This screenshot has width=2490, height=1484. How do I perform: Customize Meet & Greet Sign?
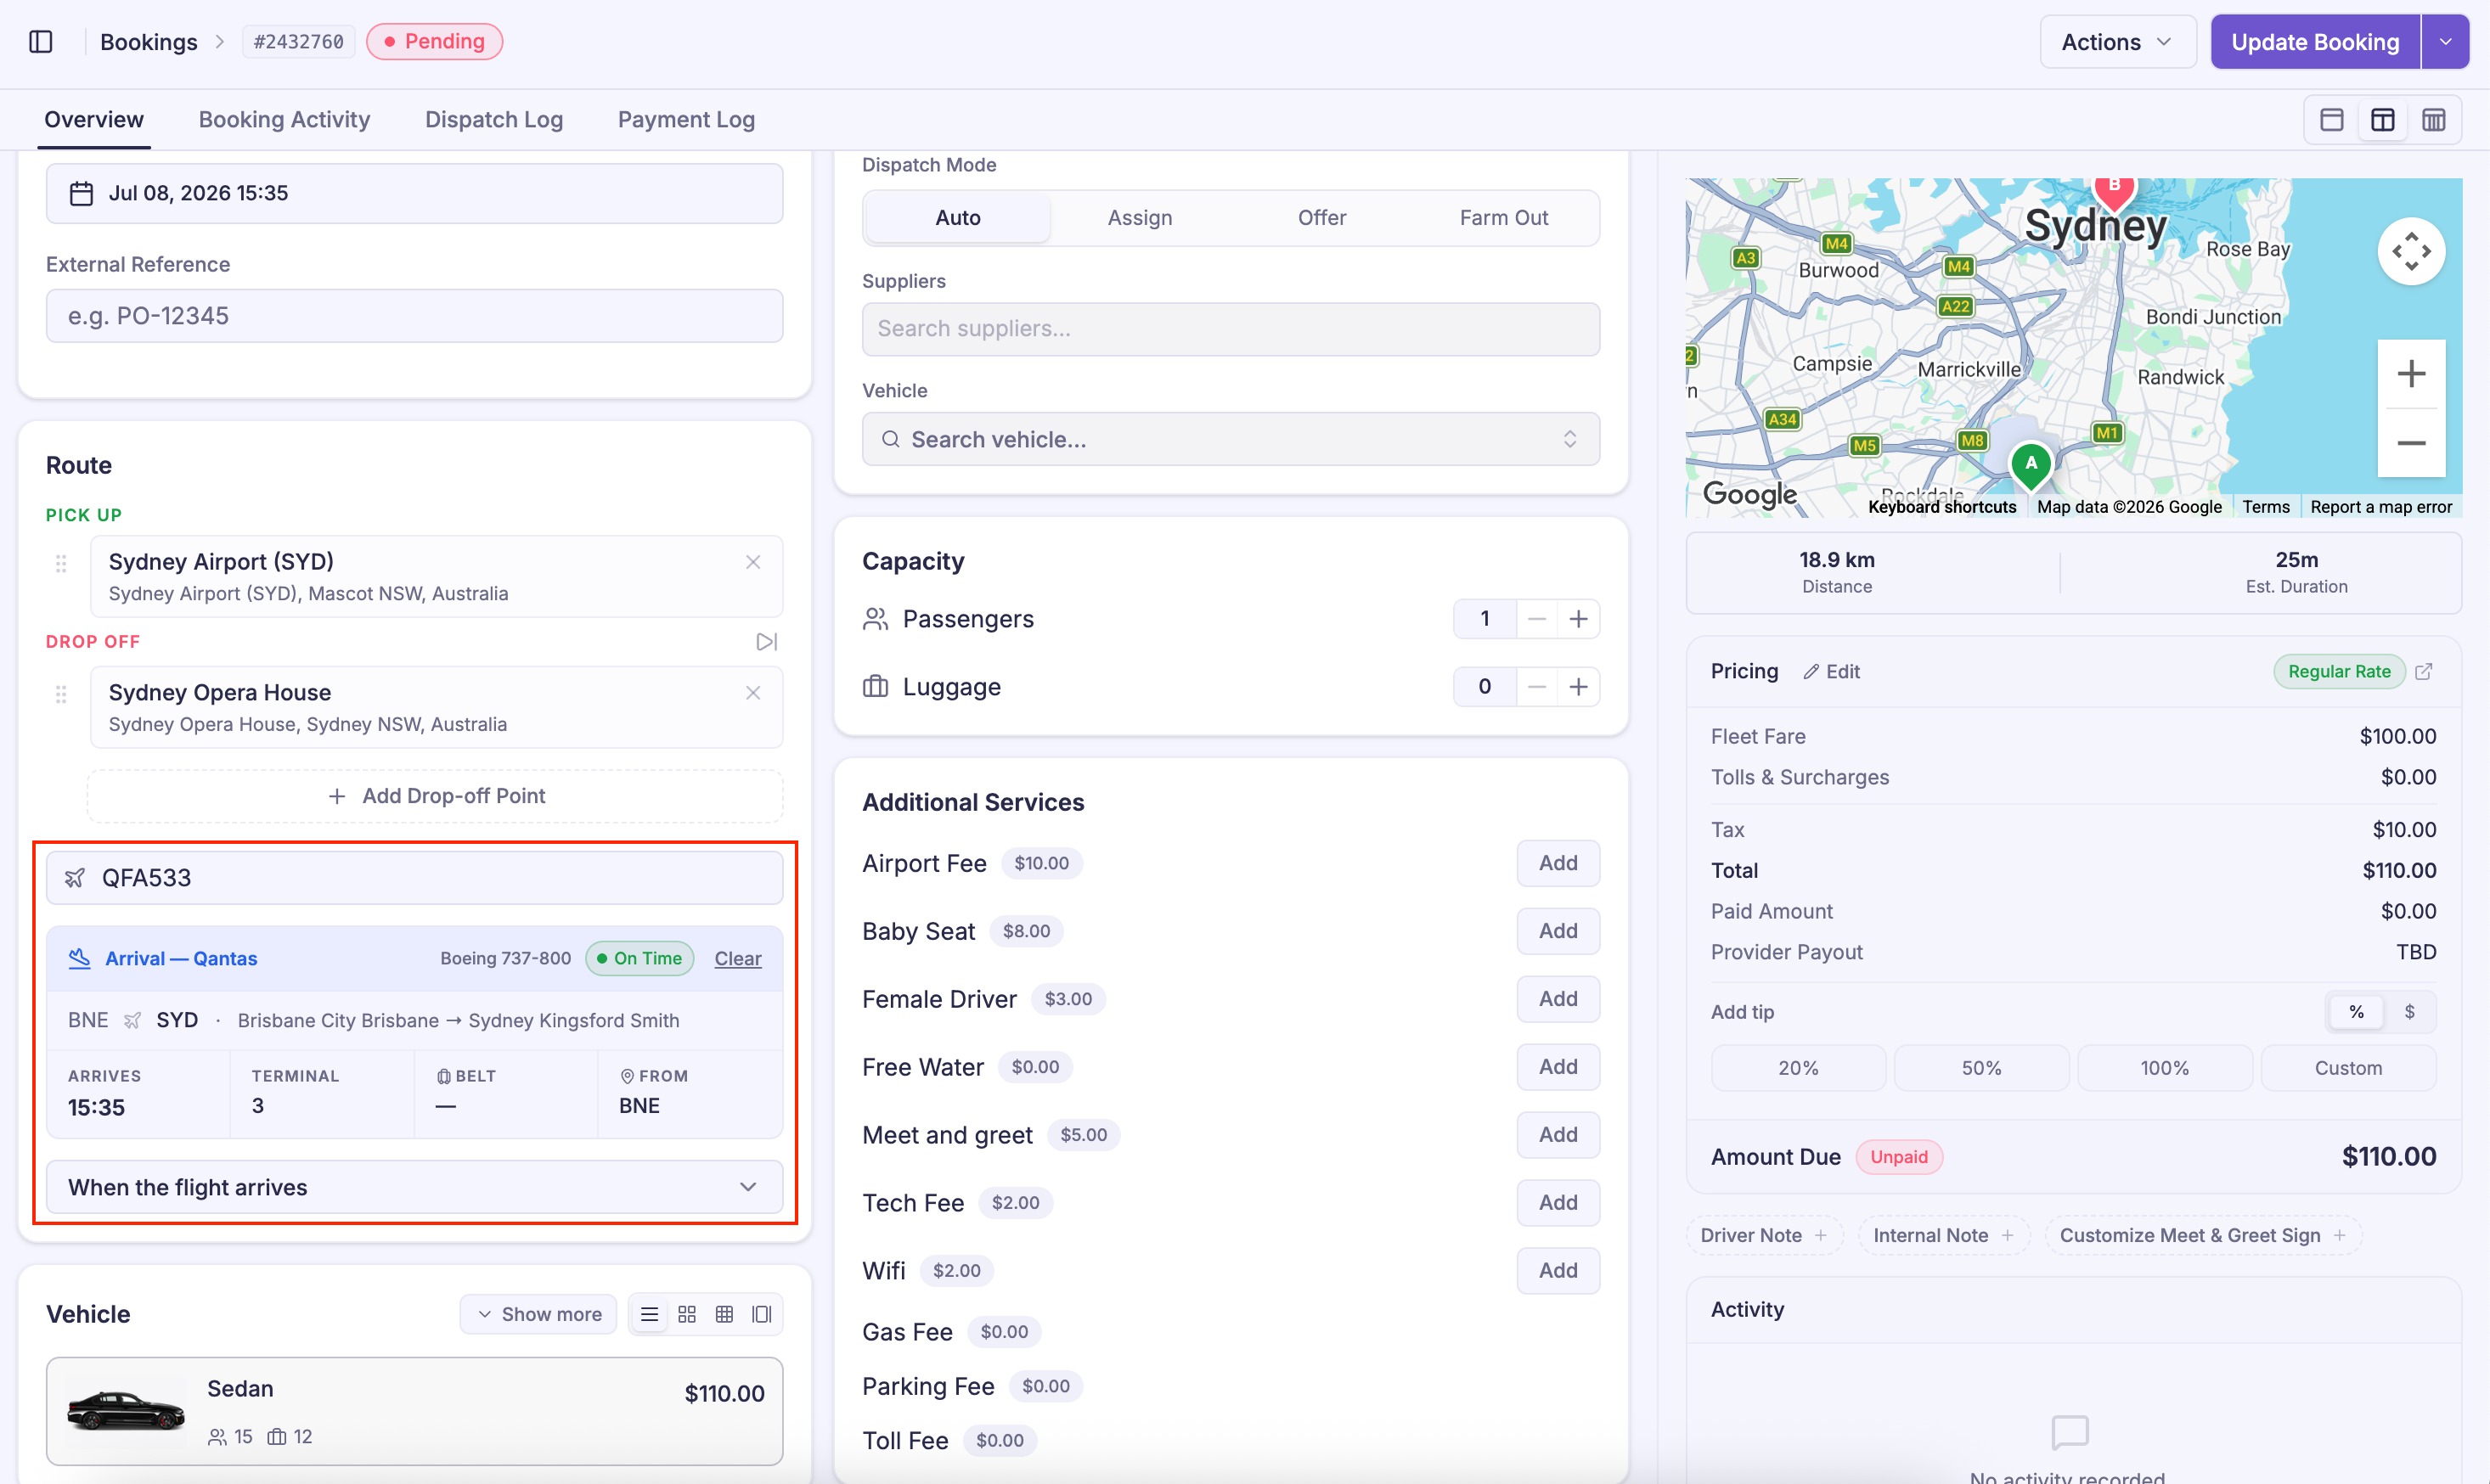(x=2203, y=1236)
